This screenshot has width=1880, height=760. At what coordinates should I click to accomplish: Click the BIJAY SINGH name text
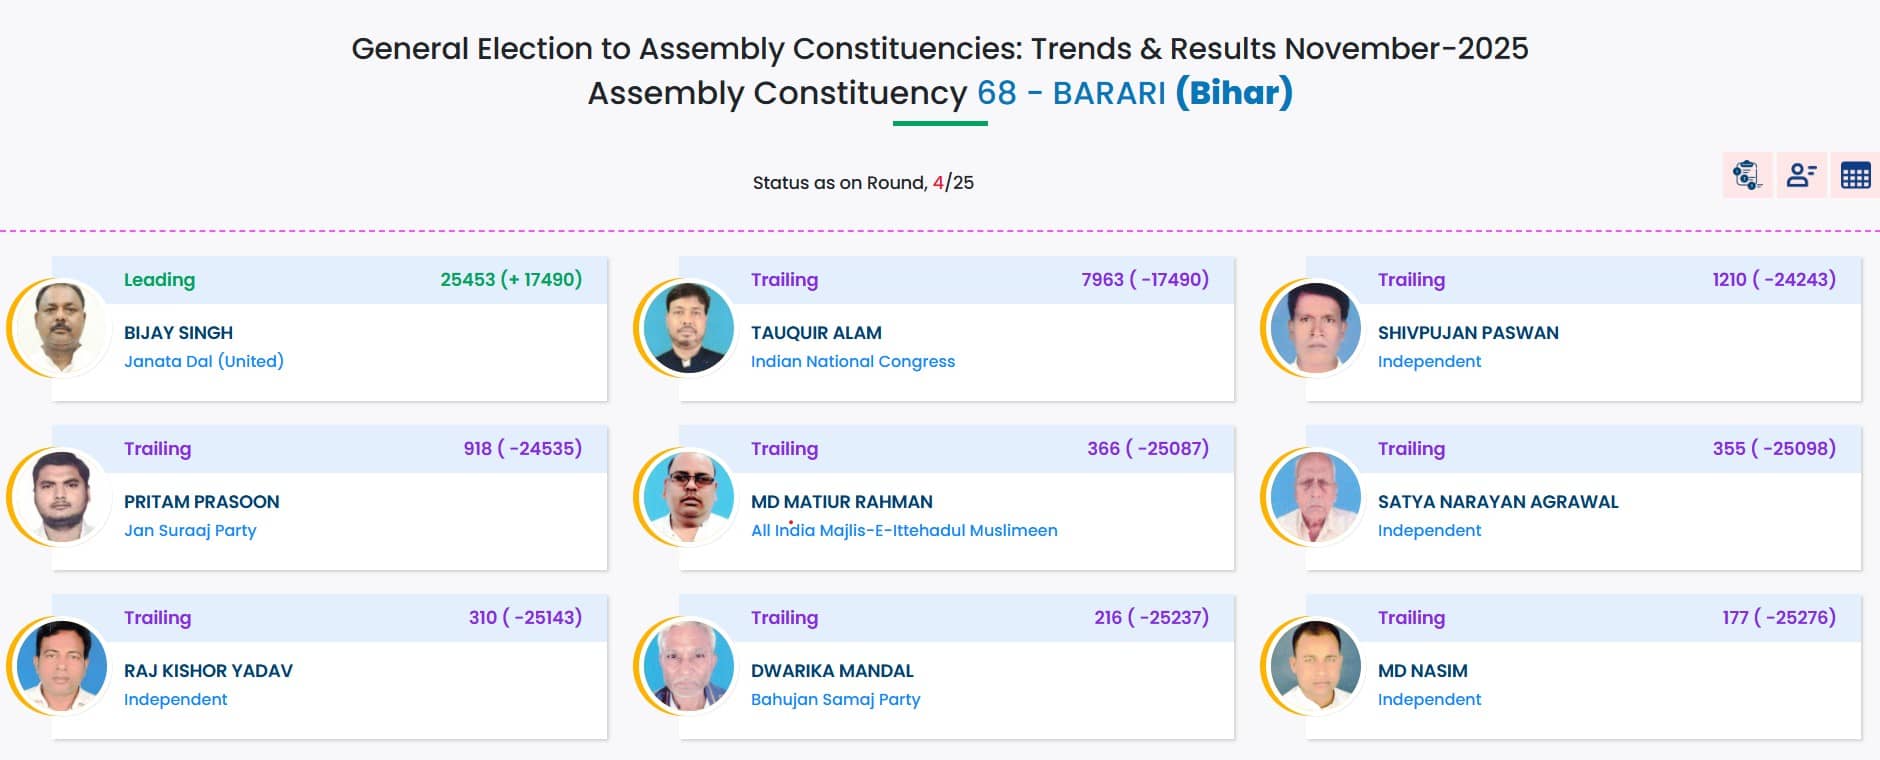click(x=178, y=333)
